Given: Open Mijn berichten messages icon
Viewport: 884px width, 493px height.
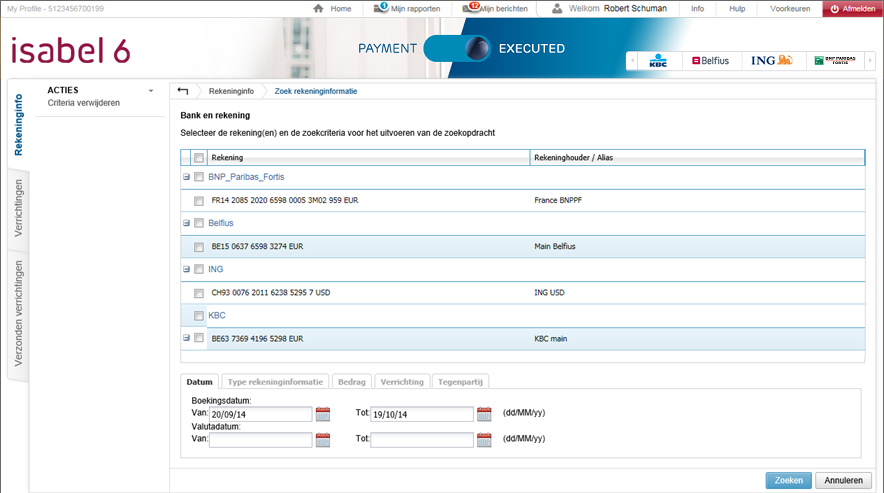Looking at the screenshot, I should (471, 9).
